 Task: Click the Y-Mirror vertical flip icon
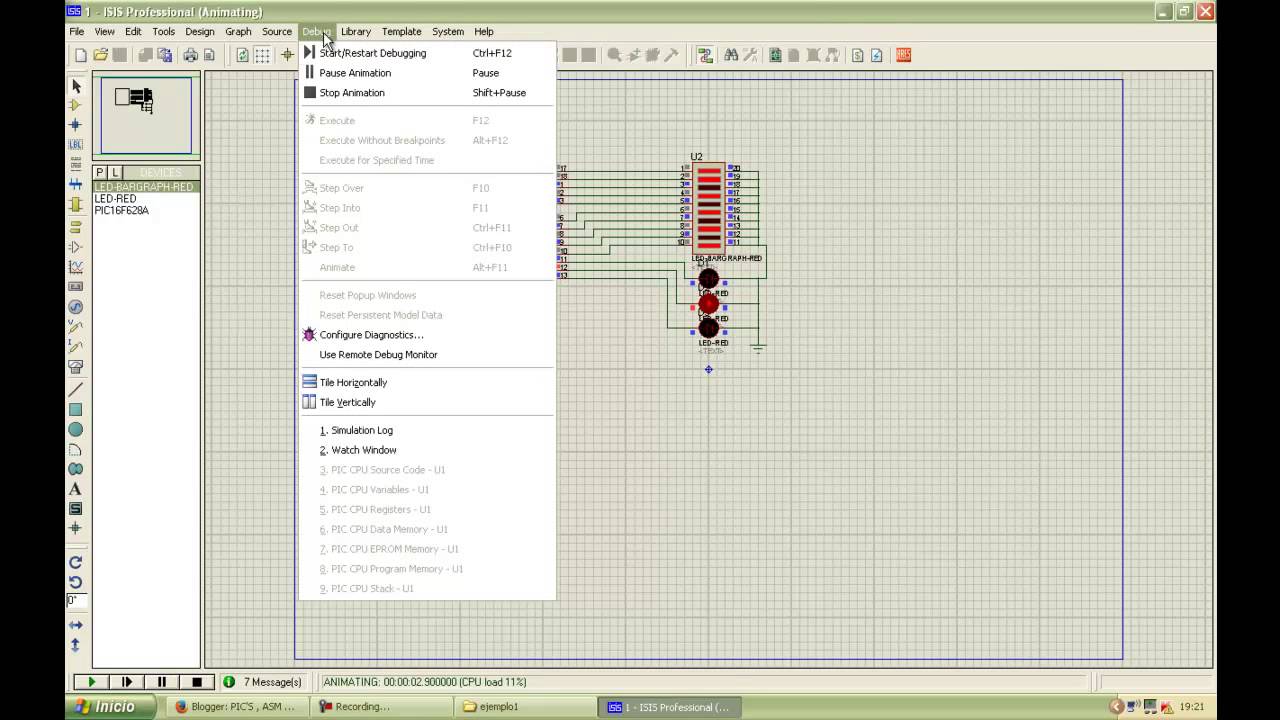click(75, 645)
